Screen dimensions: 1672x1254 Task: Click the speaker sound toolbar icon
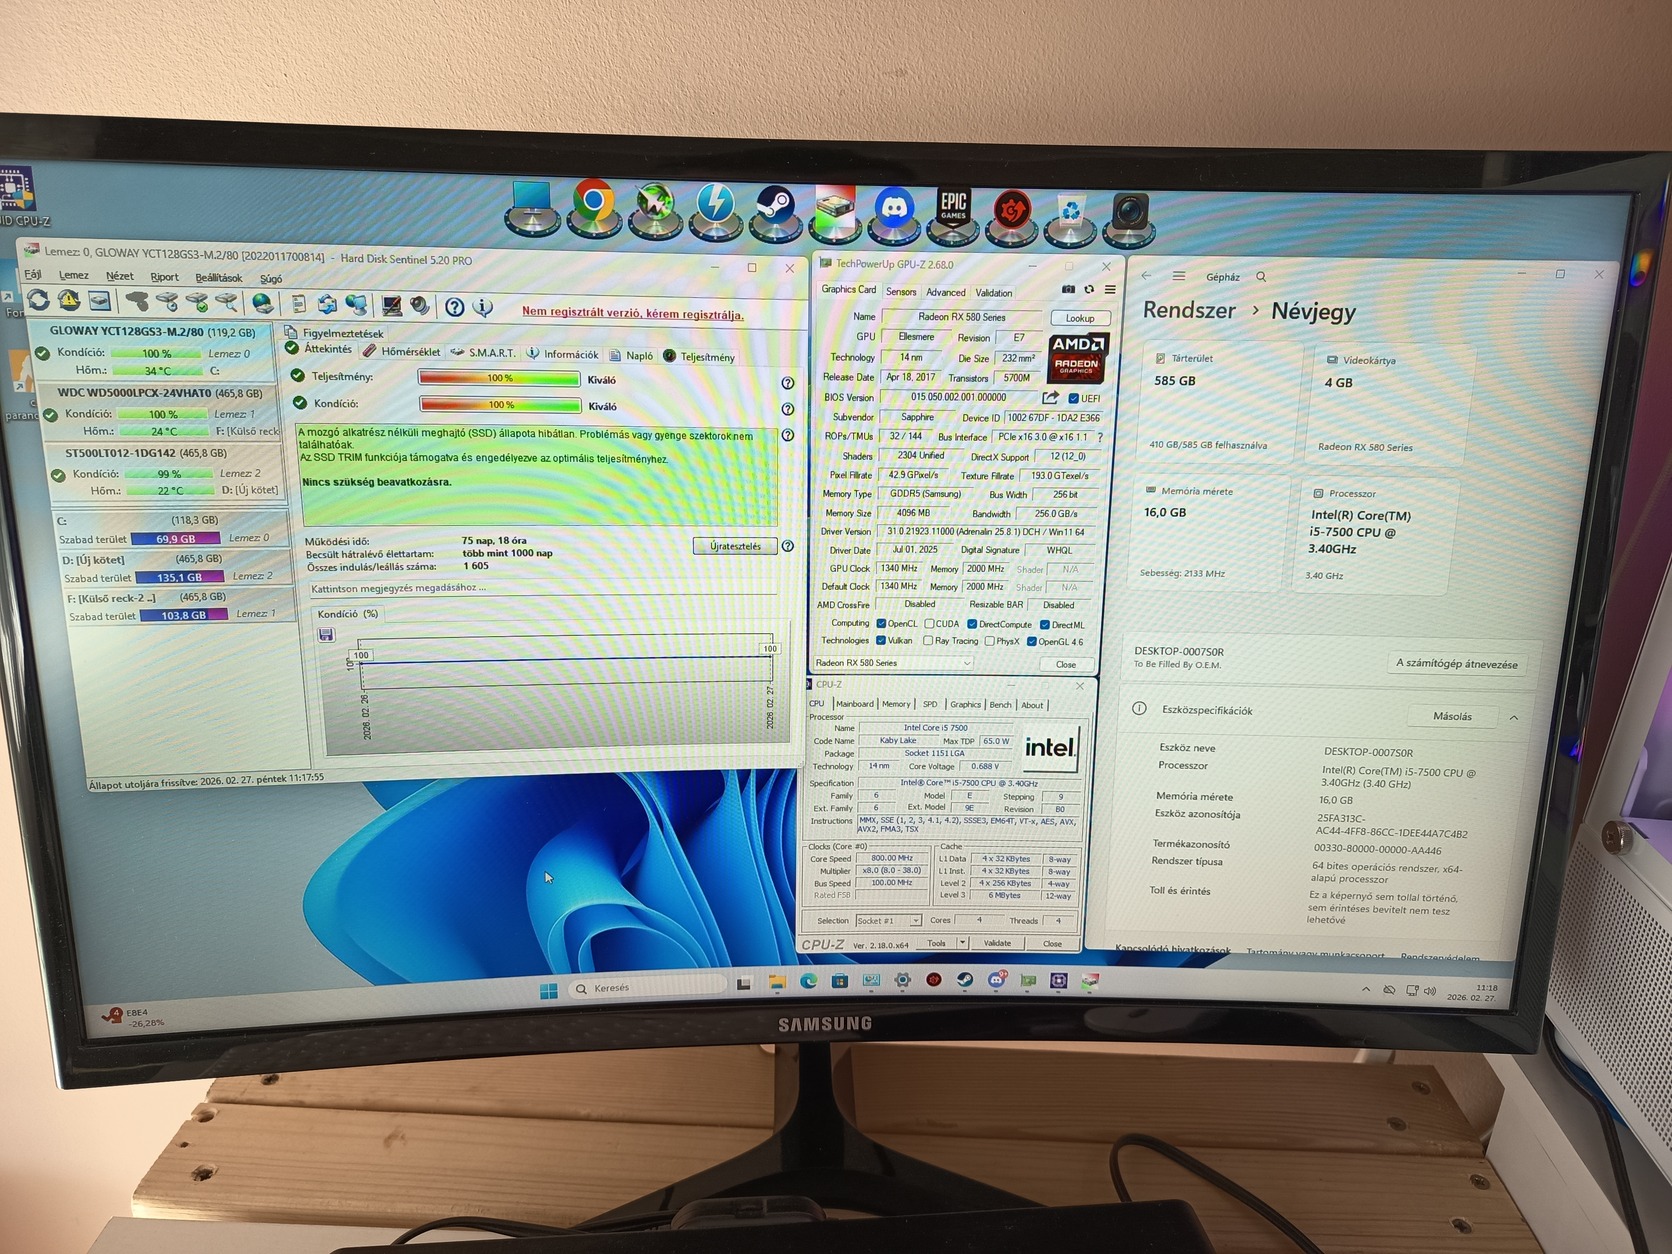pos(420,306)
